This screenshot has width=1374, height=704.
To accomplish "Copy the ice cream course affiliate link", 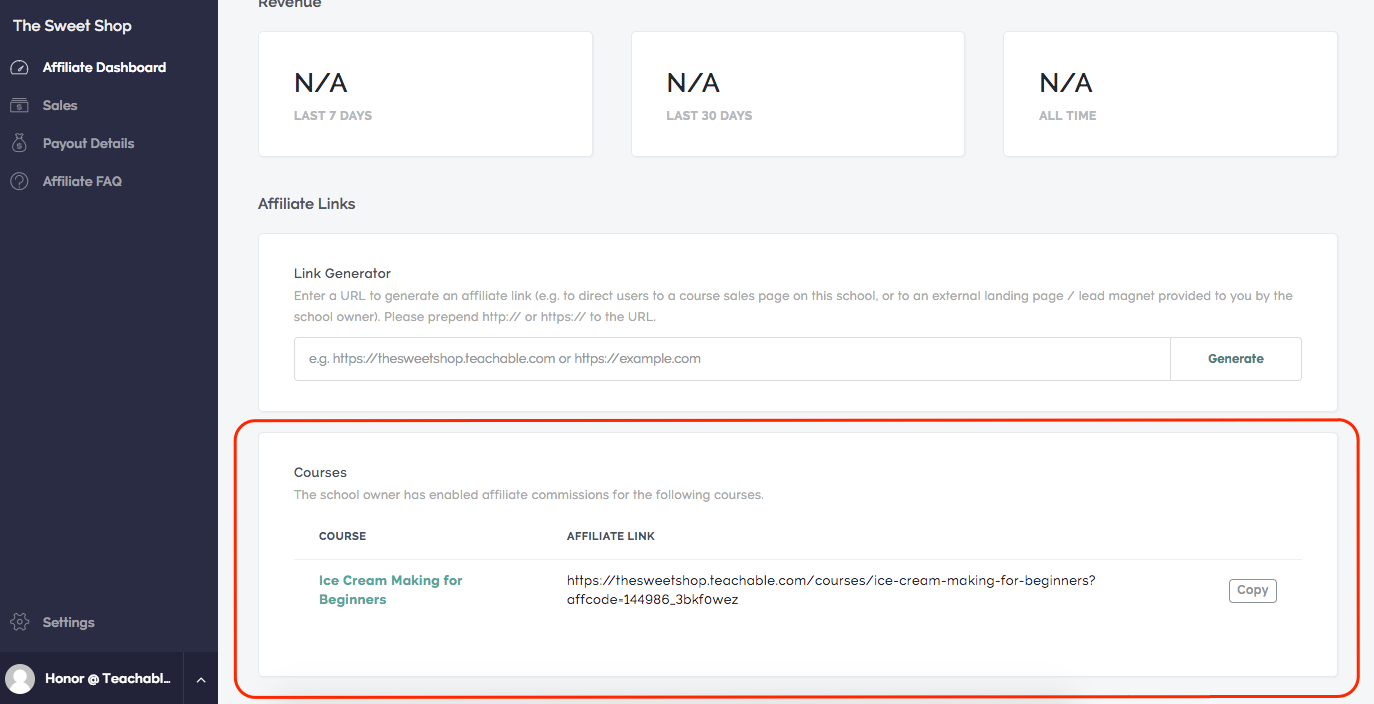I will pos(1252,590).
